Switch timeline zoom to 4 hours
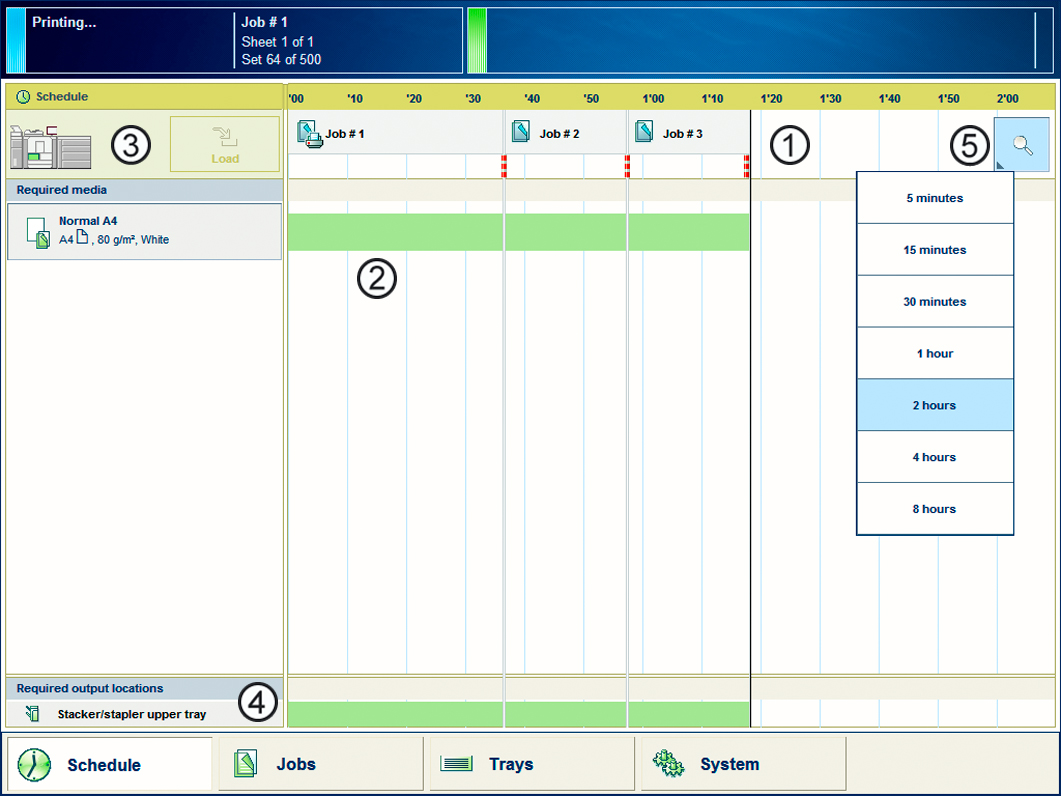This screenshot has height=796, width=1061. pyautogui.click(x=935, y=457)
